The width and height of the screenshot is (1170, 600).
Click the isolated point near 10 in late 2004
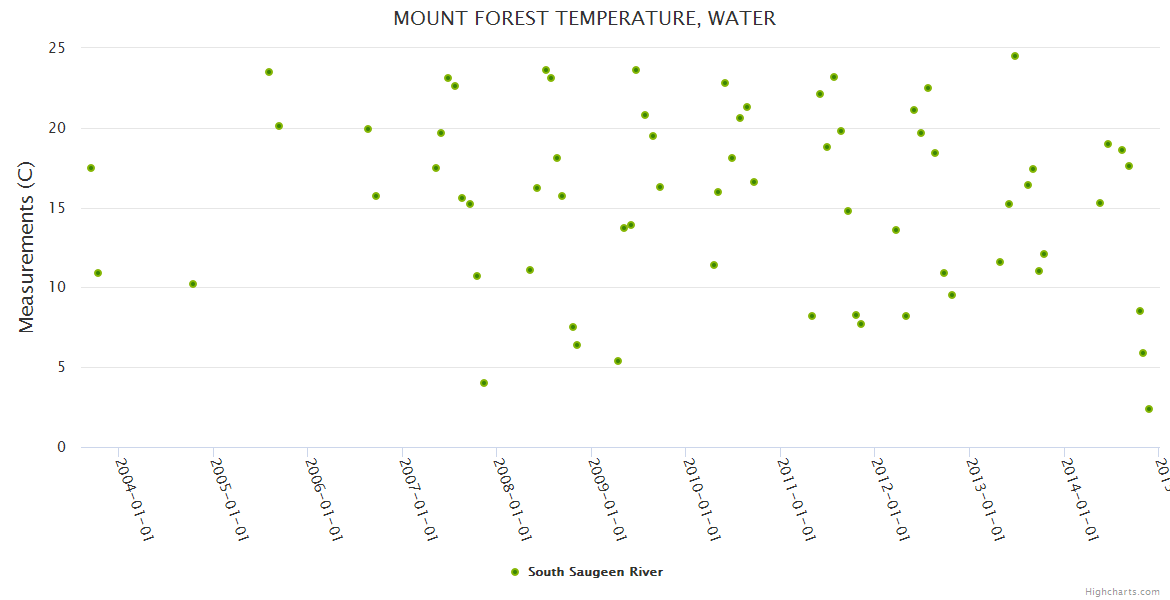(x=193, y=284)
